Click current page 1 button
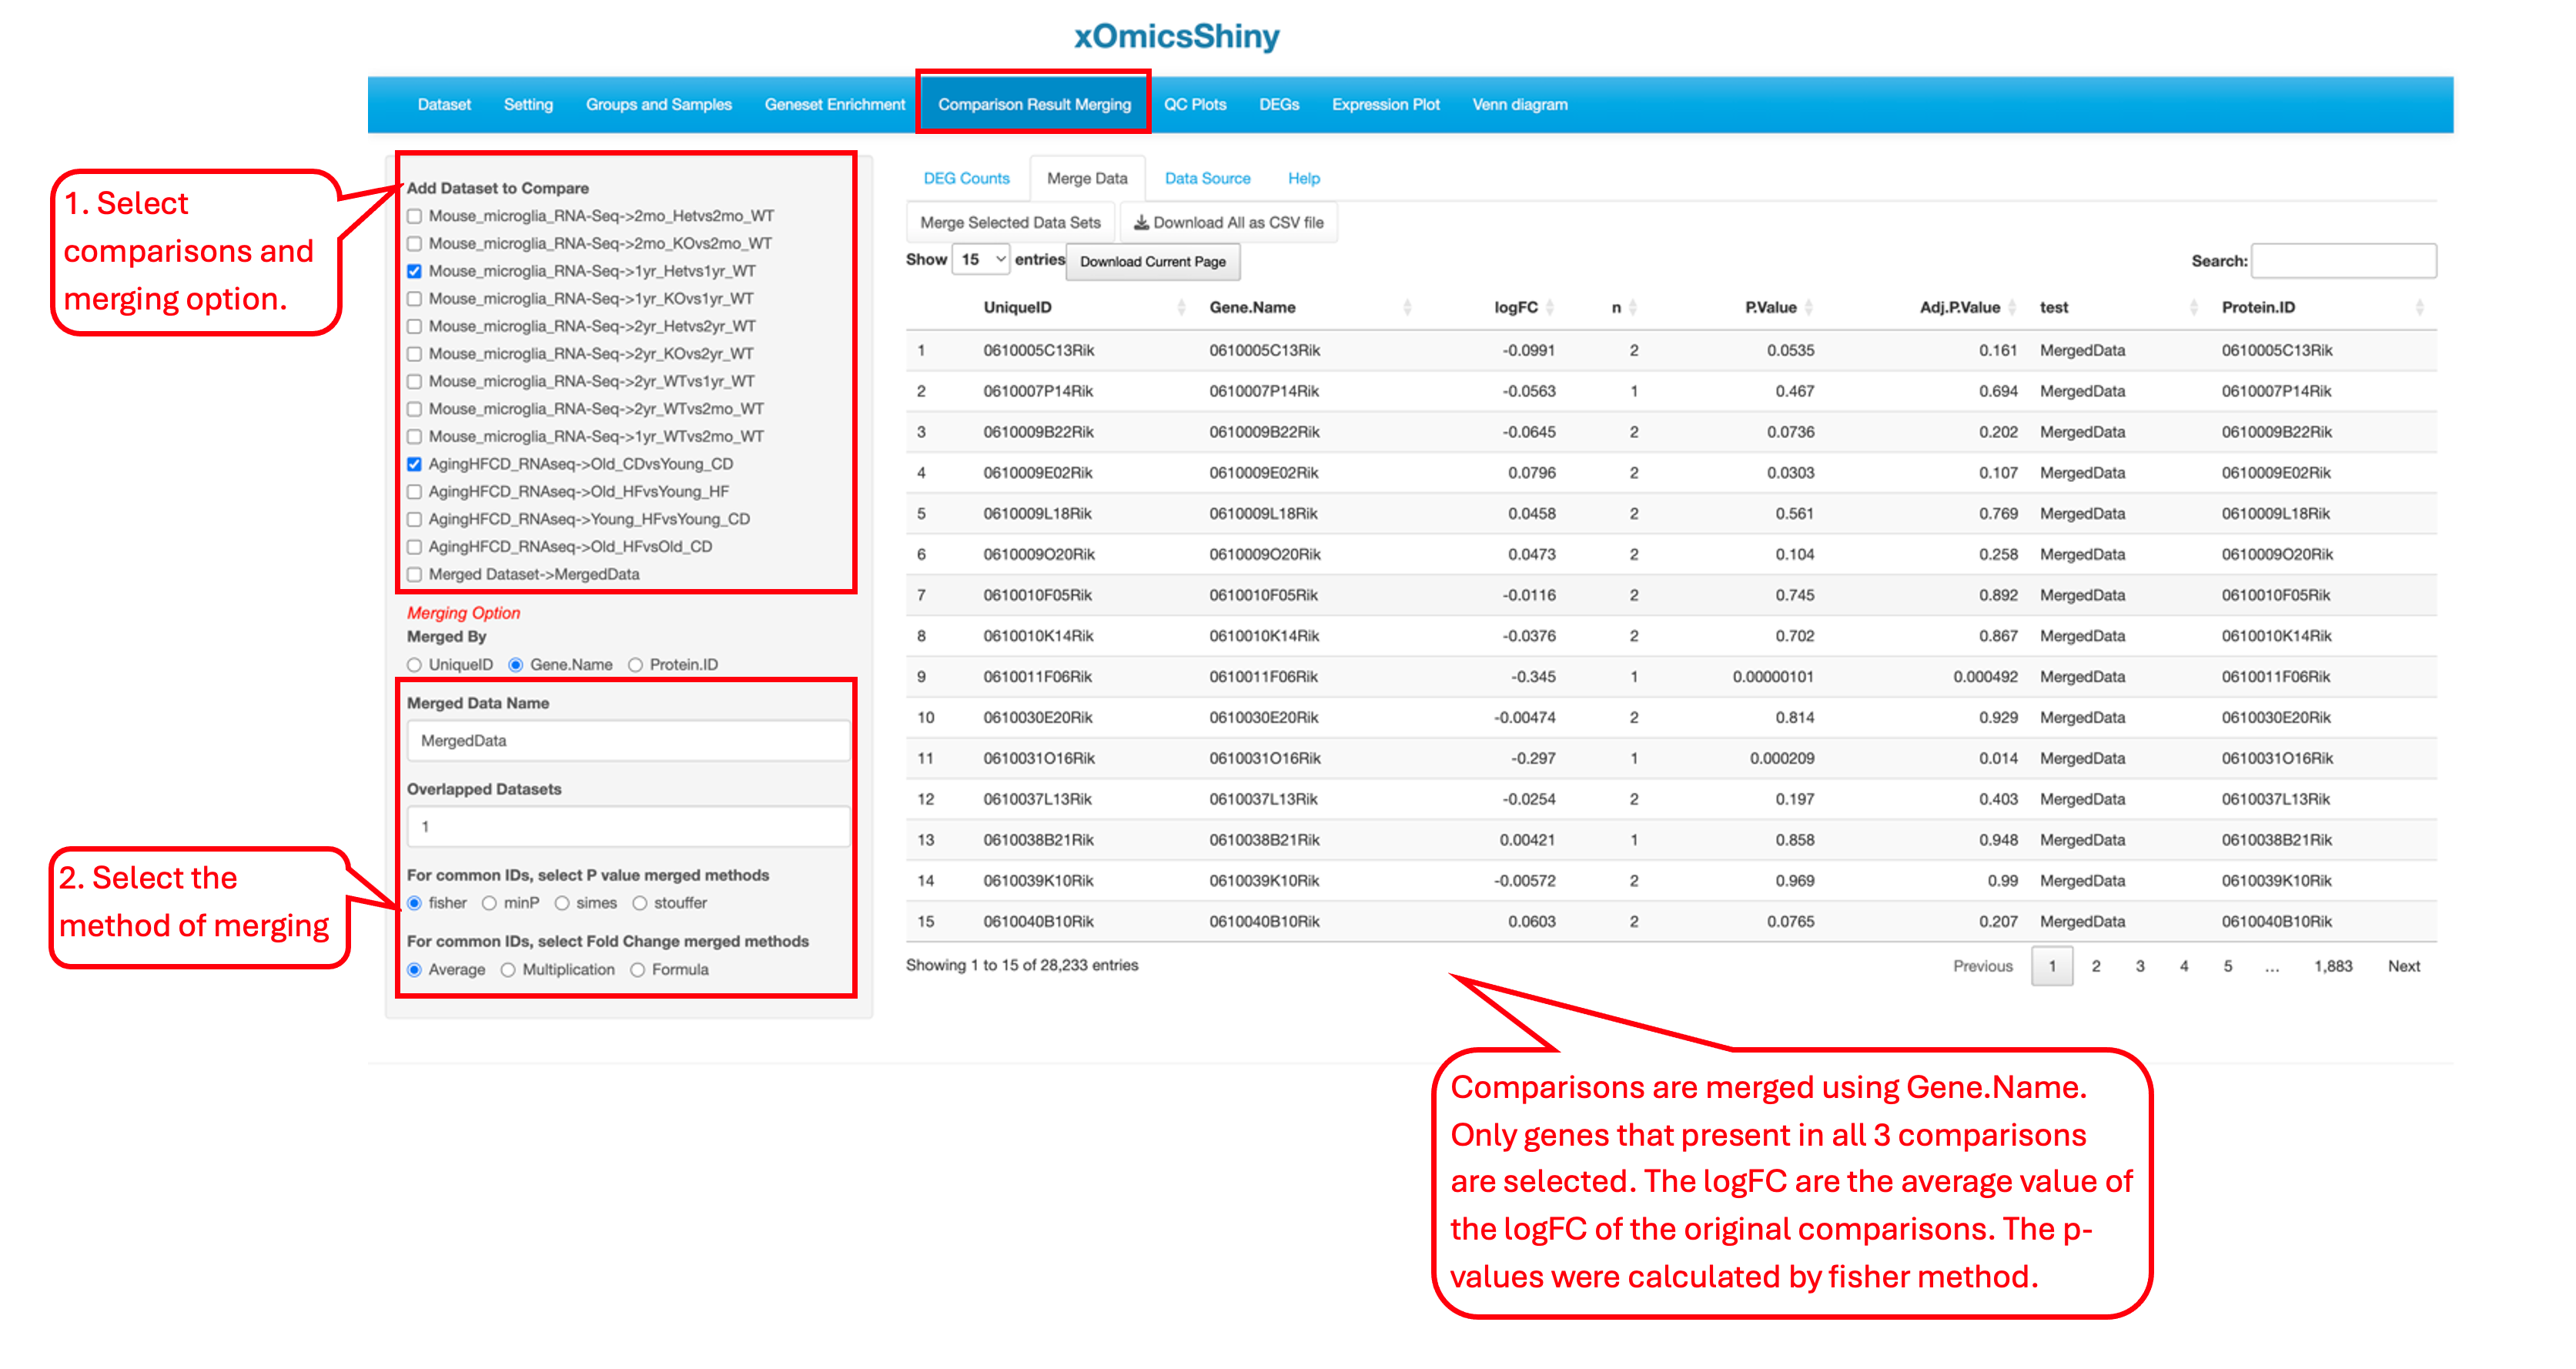The height and width of the screenshot is (1369, 2576). click(2052, 966)
